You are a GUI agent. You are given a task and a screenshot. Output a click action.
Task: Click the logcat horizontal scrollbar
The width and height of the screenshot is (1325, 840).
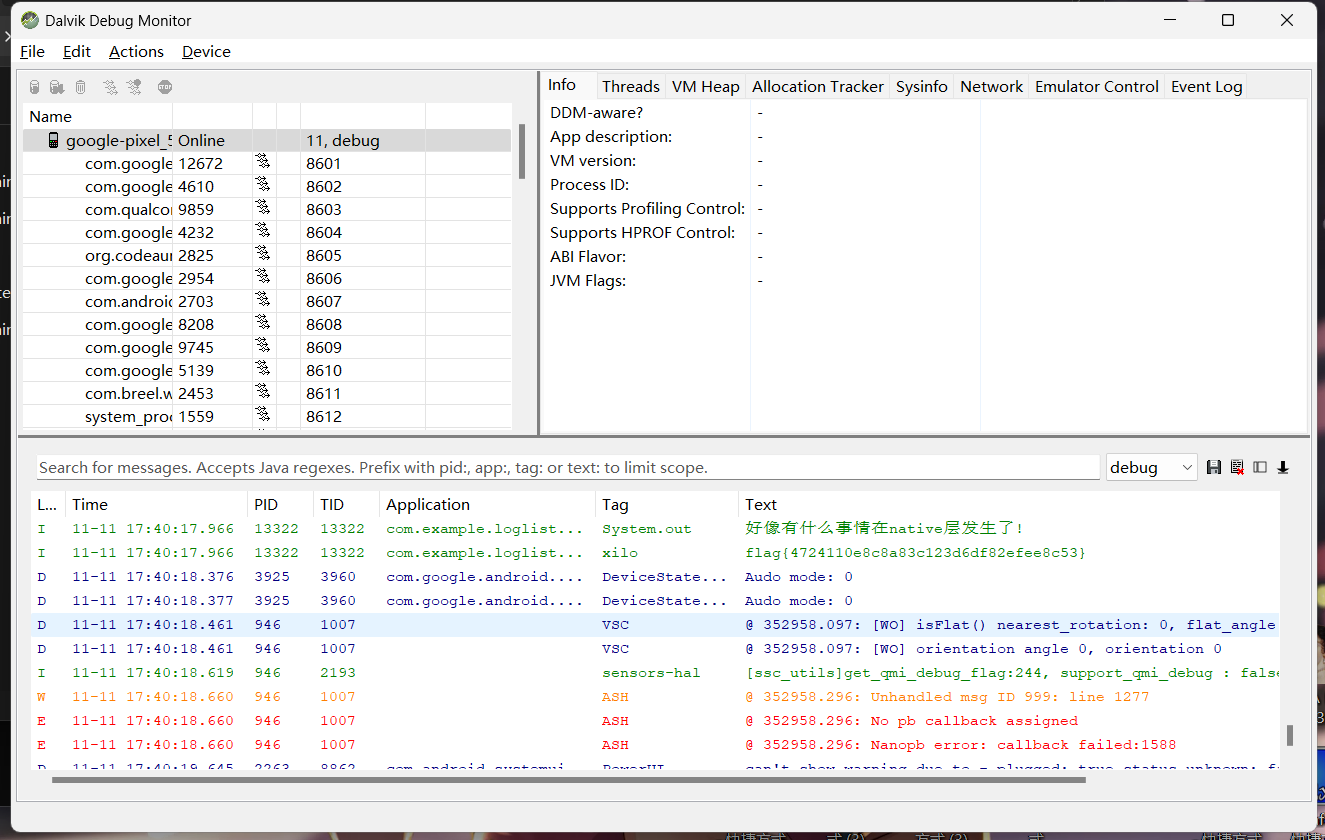tap(568, 779)
